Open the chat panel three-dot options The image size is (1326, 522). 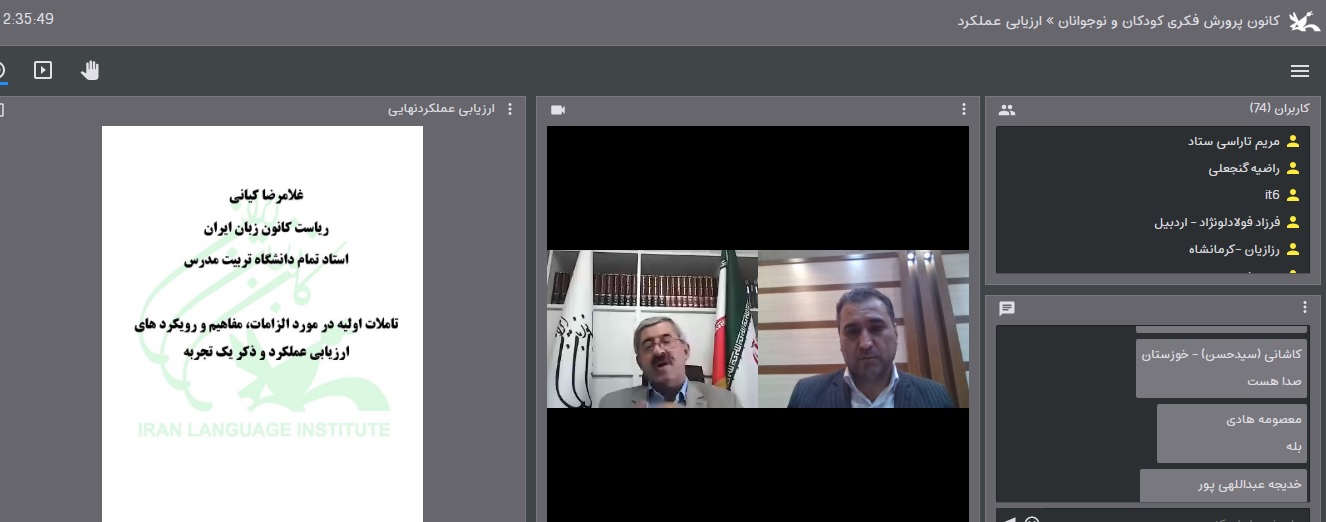[x=1304, y=308]
